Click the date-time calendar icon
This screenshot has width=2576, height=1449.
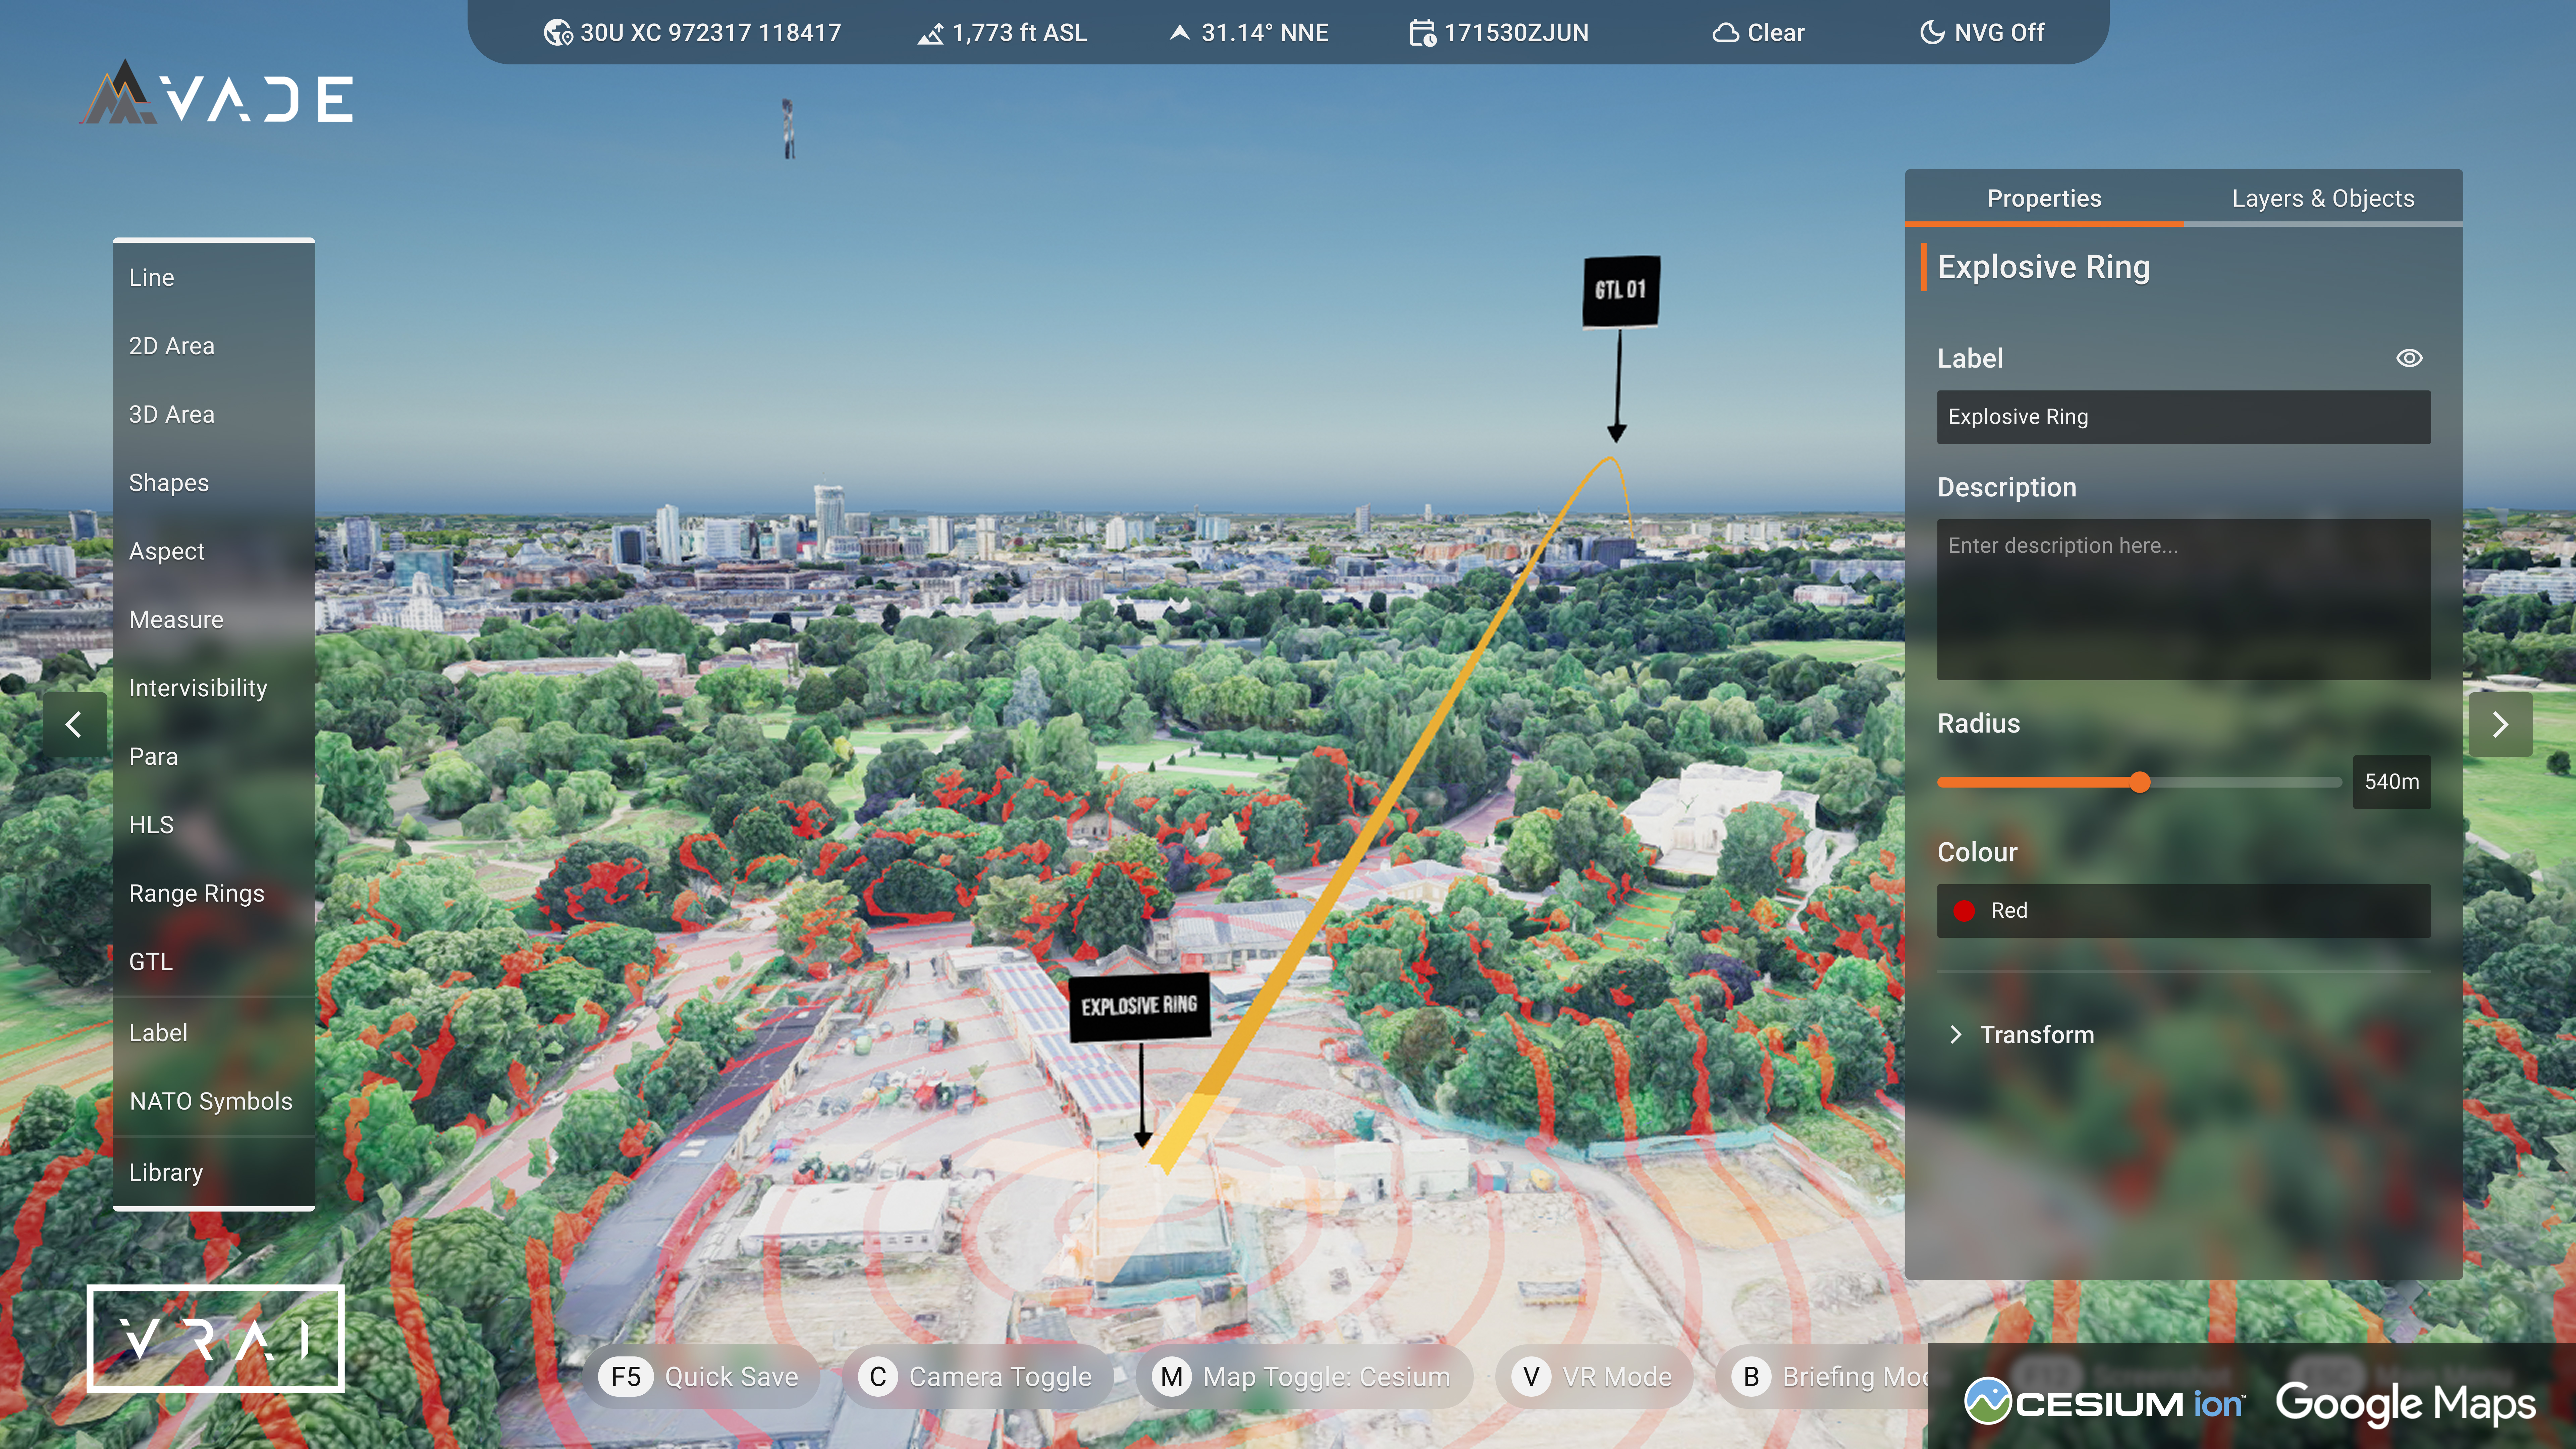(1422, 33)
